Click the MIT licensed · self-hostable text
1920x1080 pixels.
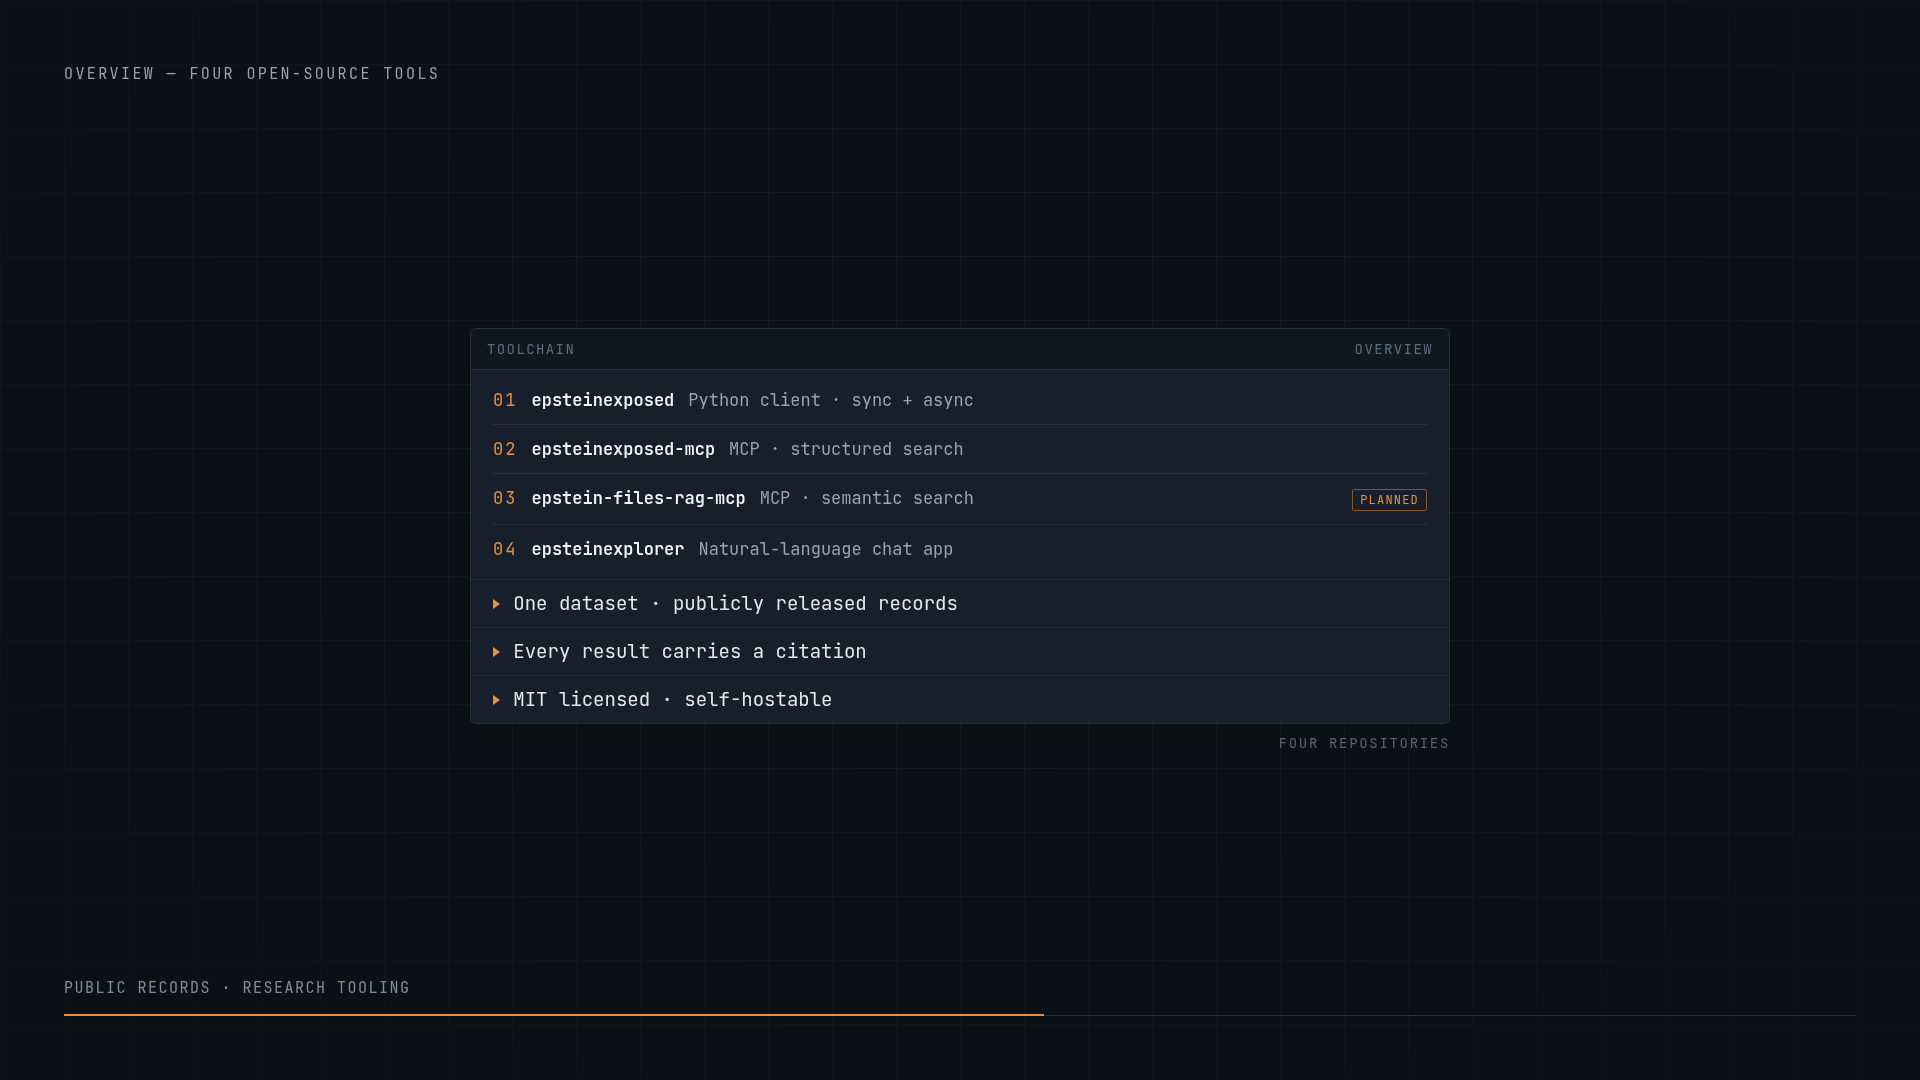[672, 700]
